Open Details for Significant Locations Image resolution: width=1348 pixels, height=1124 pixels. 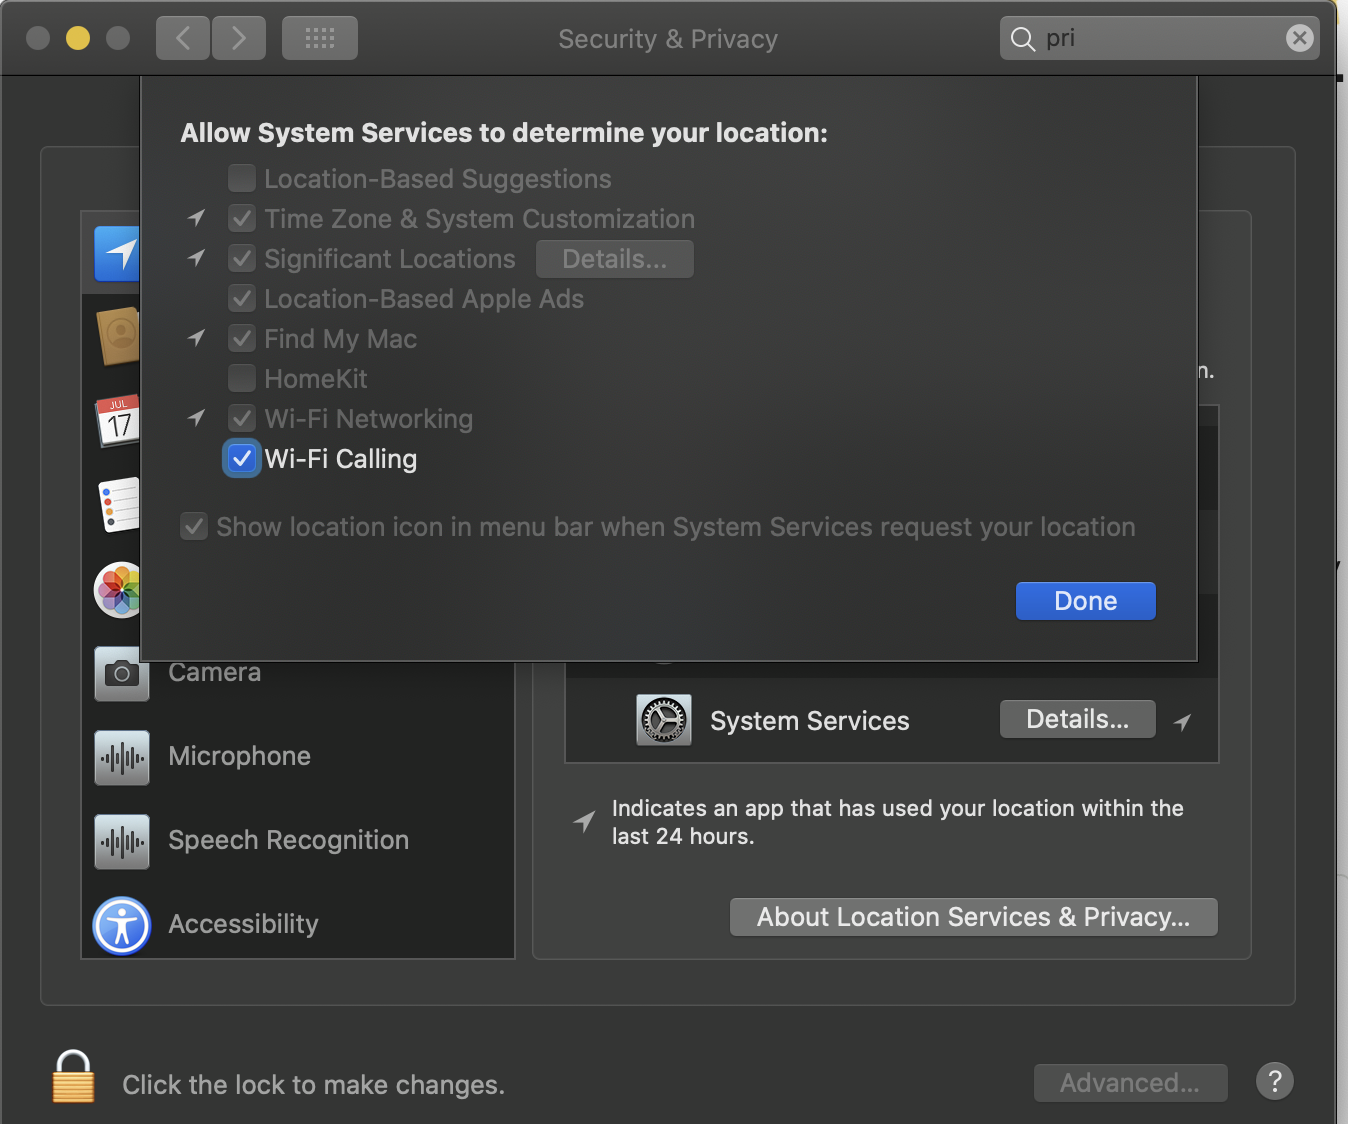click(615, 259)
